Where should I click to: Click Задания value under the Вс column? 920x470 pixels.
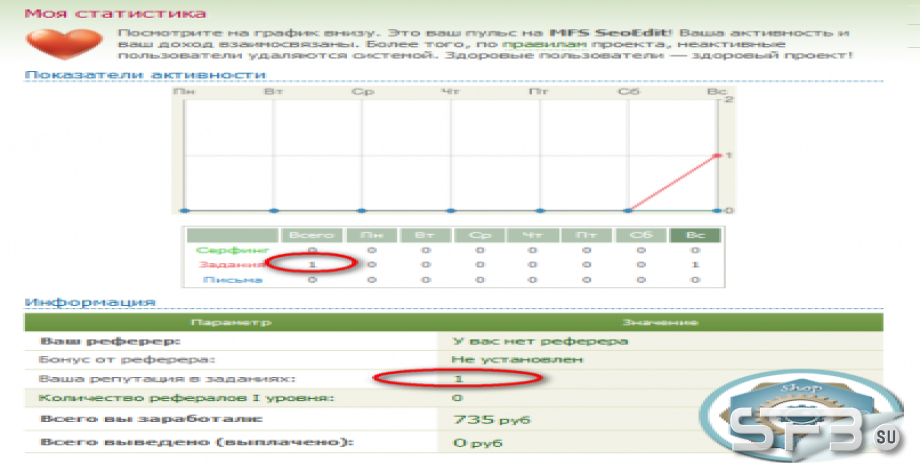click(695, 265)
